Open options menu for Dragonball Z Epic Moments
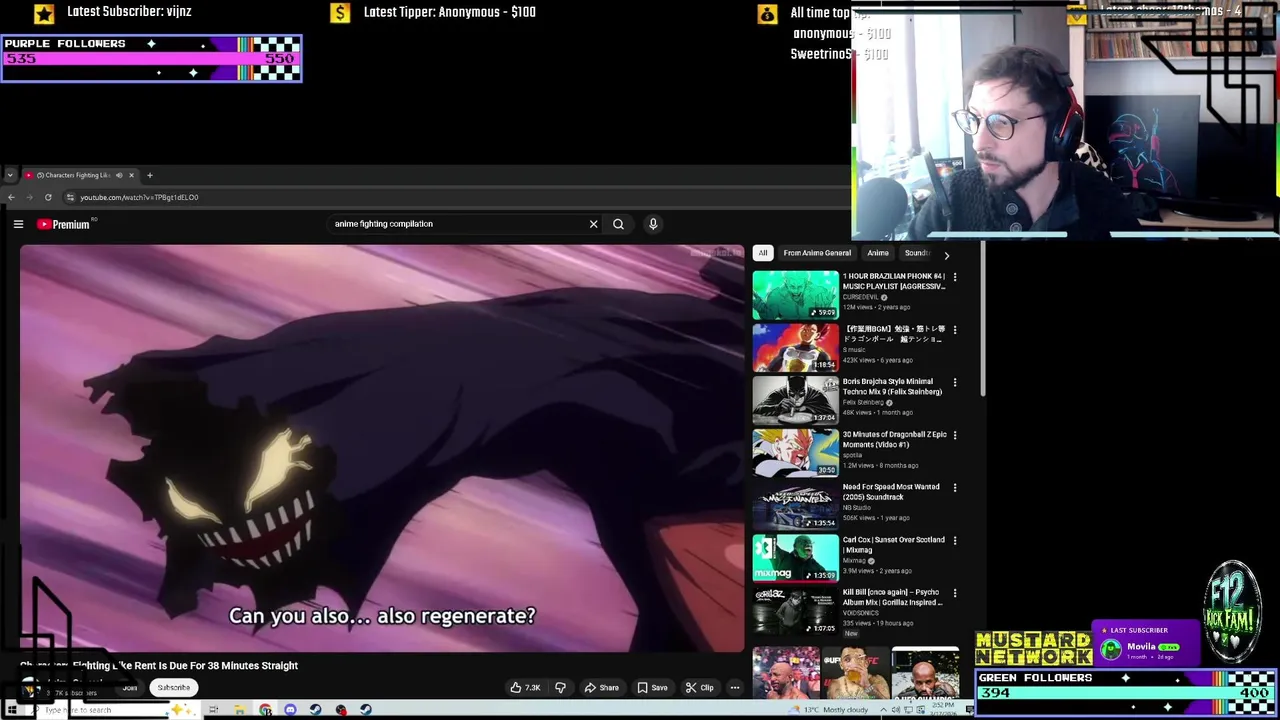Viewport: 1280px width, 720px height. (955, 435)
